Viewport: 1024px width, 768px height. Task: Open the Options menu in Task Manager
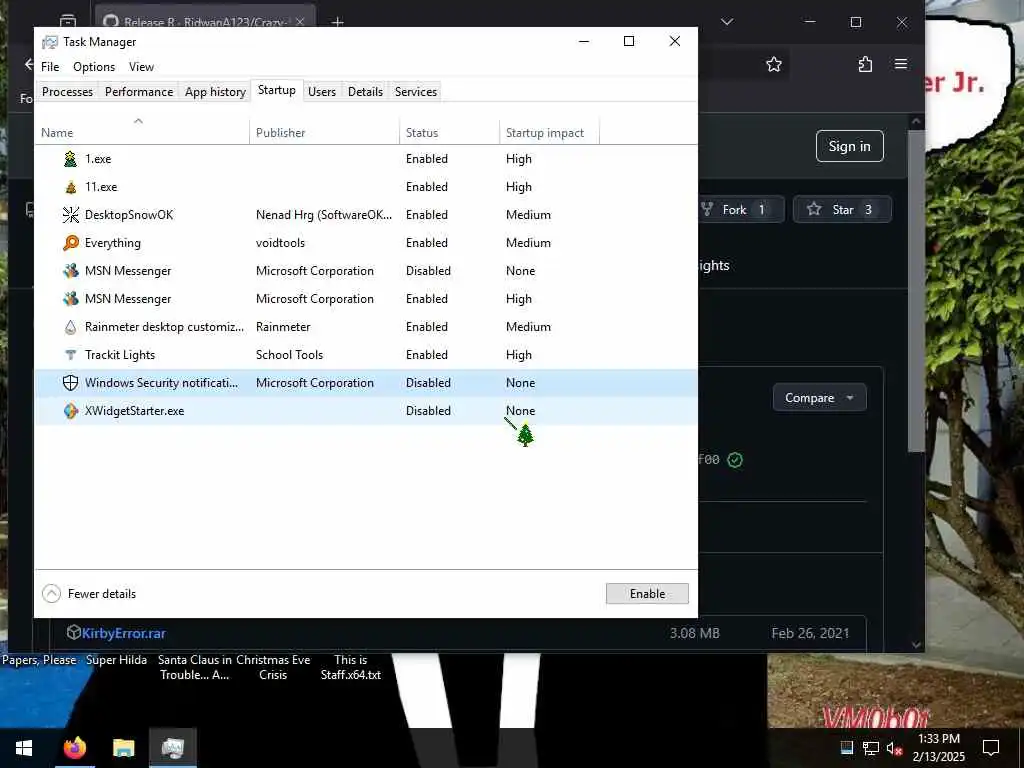pos(94,67)
